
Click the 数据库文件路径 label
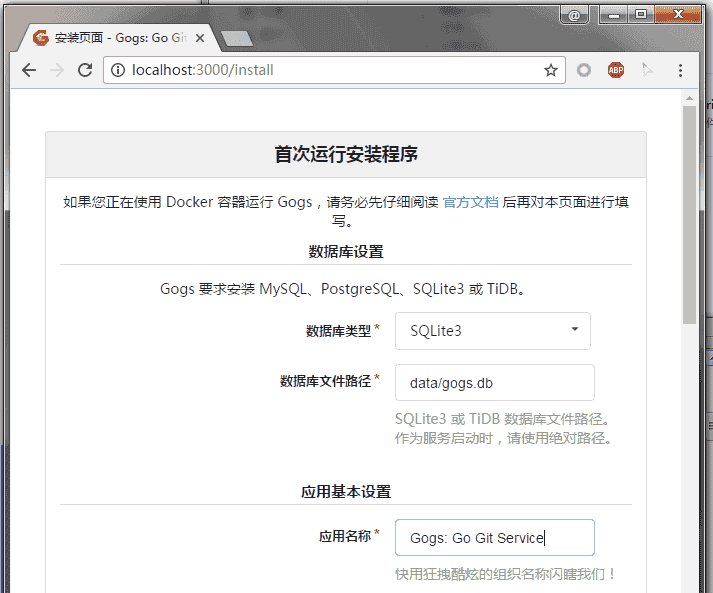(325, 381)
